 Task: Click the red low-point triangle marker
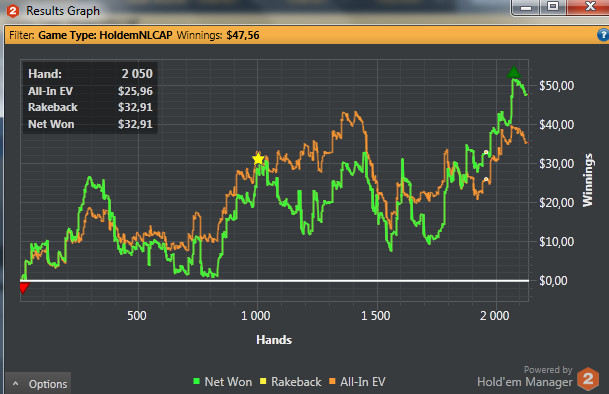pos(24,288)
